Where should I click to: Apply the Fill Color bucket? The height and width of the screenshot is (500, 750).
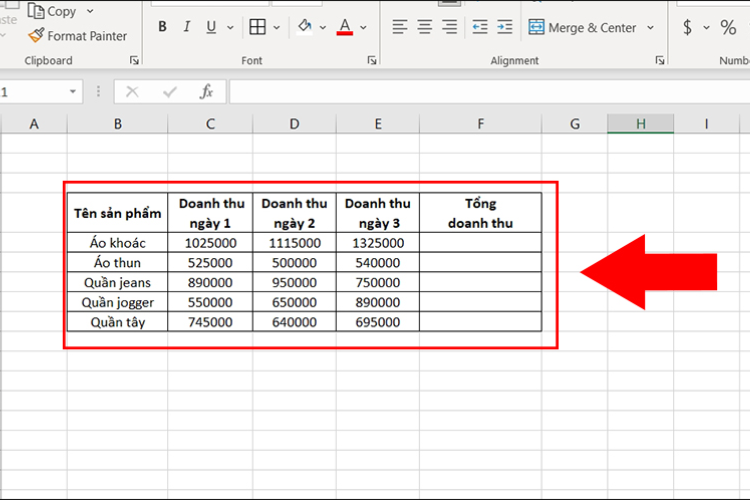click(x=305, y=27)
